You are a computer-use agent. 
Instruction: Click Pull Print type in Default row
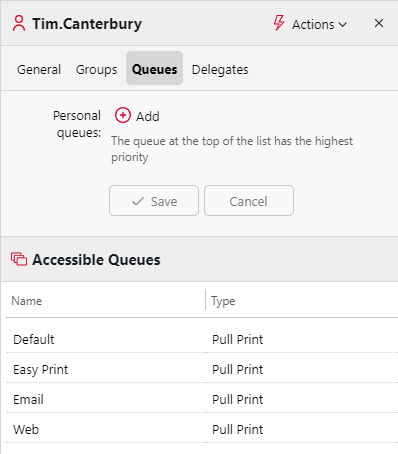coord(237,339)
